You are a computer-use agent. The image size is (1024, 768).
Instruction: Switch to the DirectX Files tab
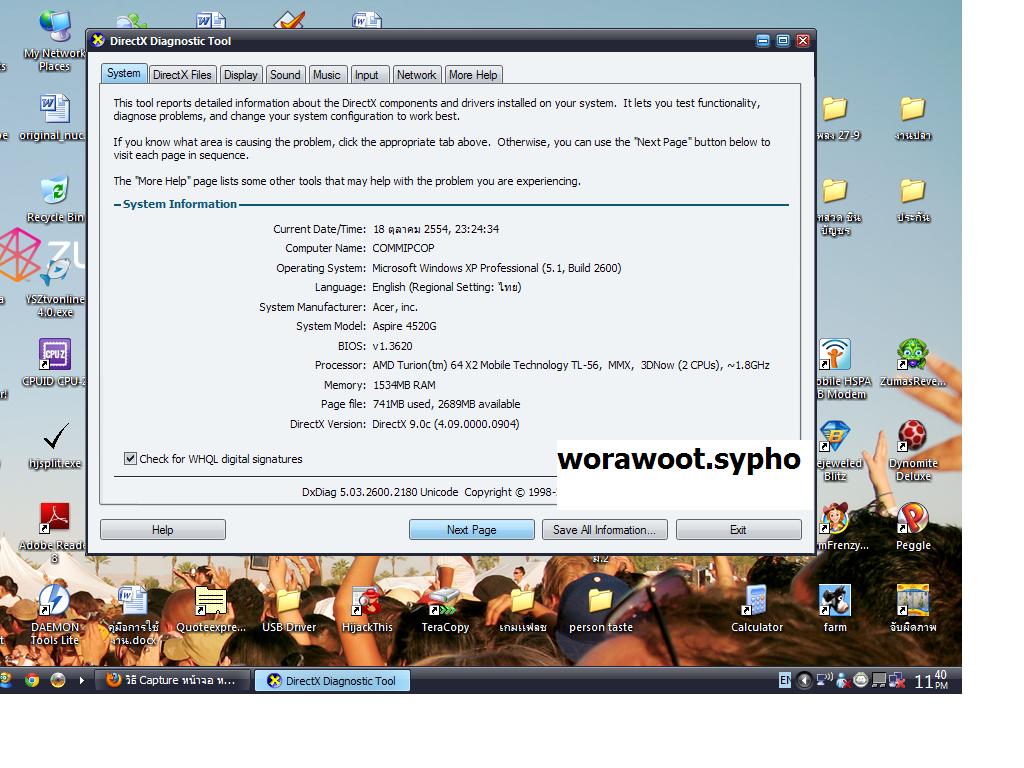point(182,75)
